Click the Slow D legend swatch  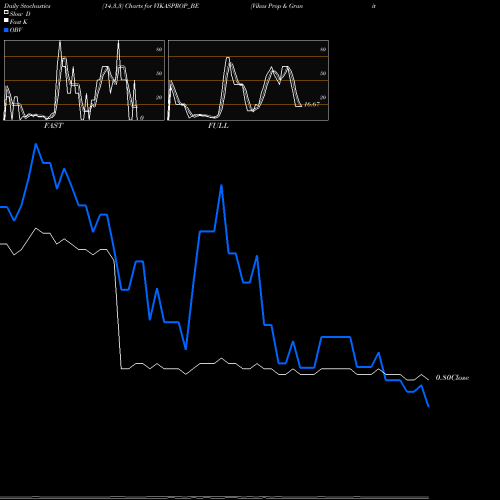tap(6, 12)
